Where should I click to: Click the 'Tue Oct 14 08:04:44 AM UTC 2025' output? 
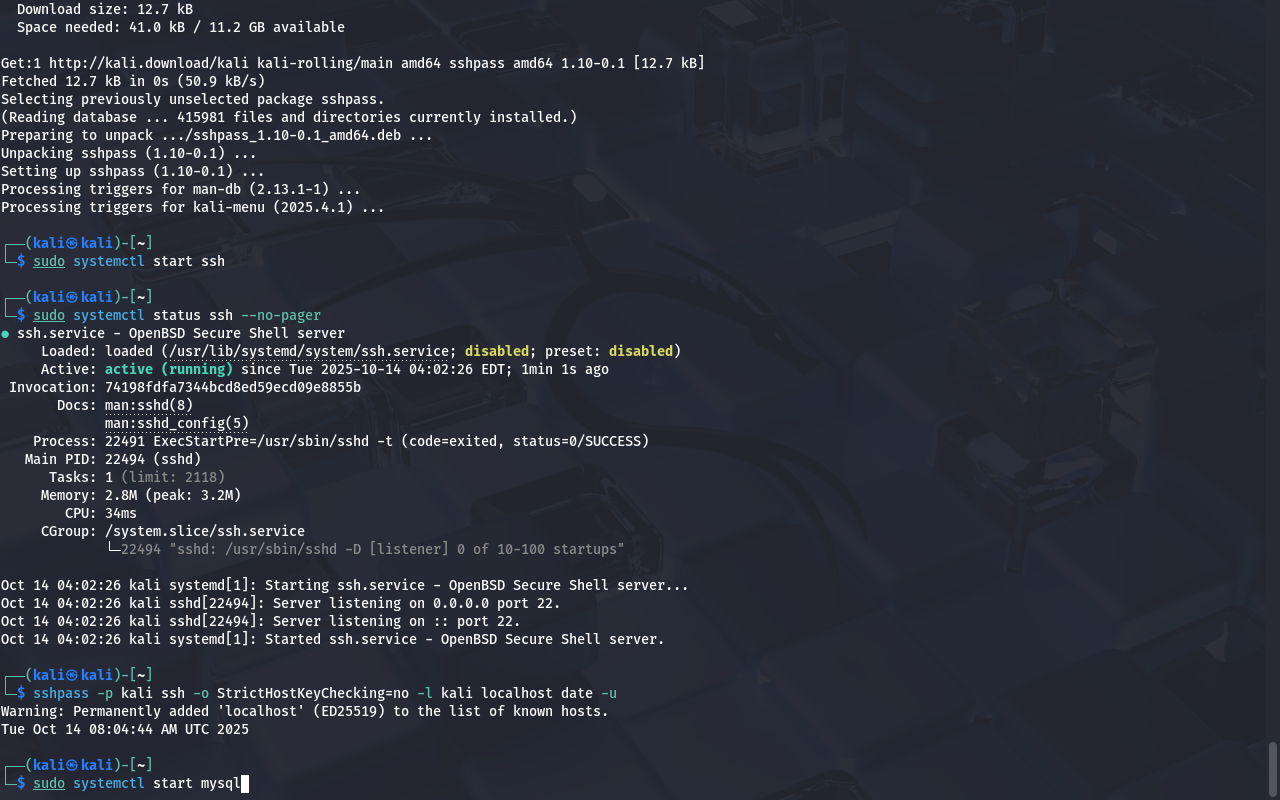pos(125,729)
